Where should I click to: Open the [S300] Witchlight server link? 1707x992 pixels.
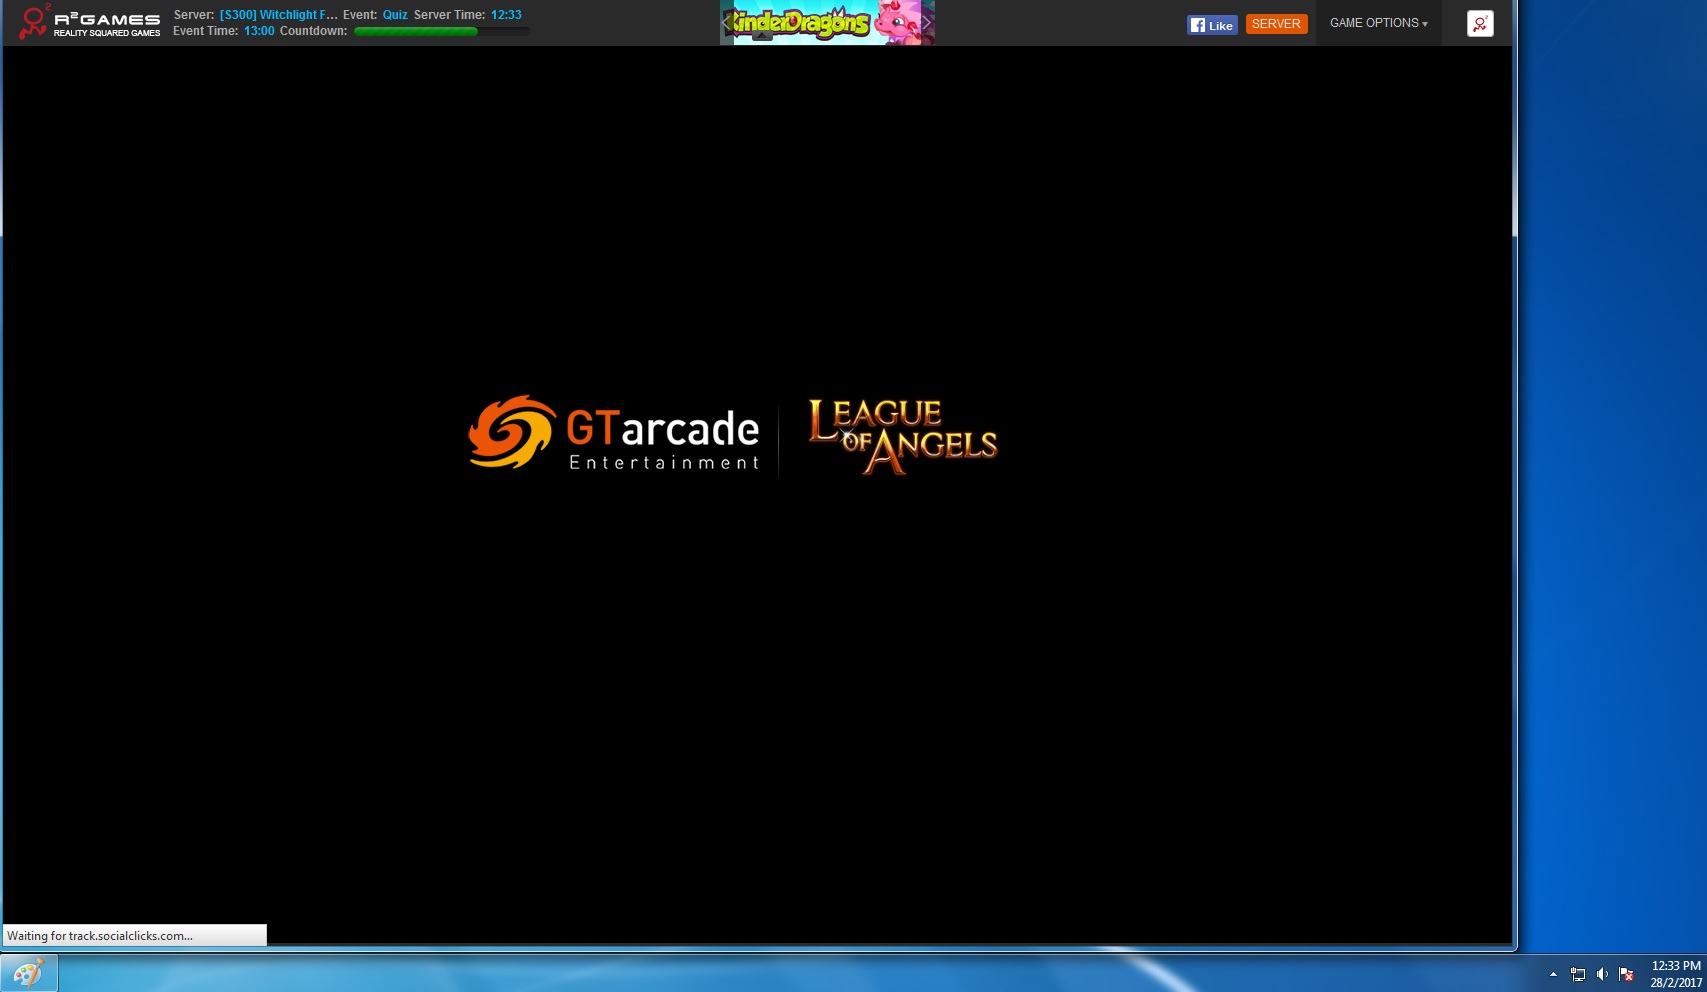click(278, 15)
